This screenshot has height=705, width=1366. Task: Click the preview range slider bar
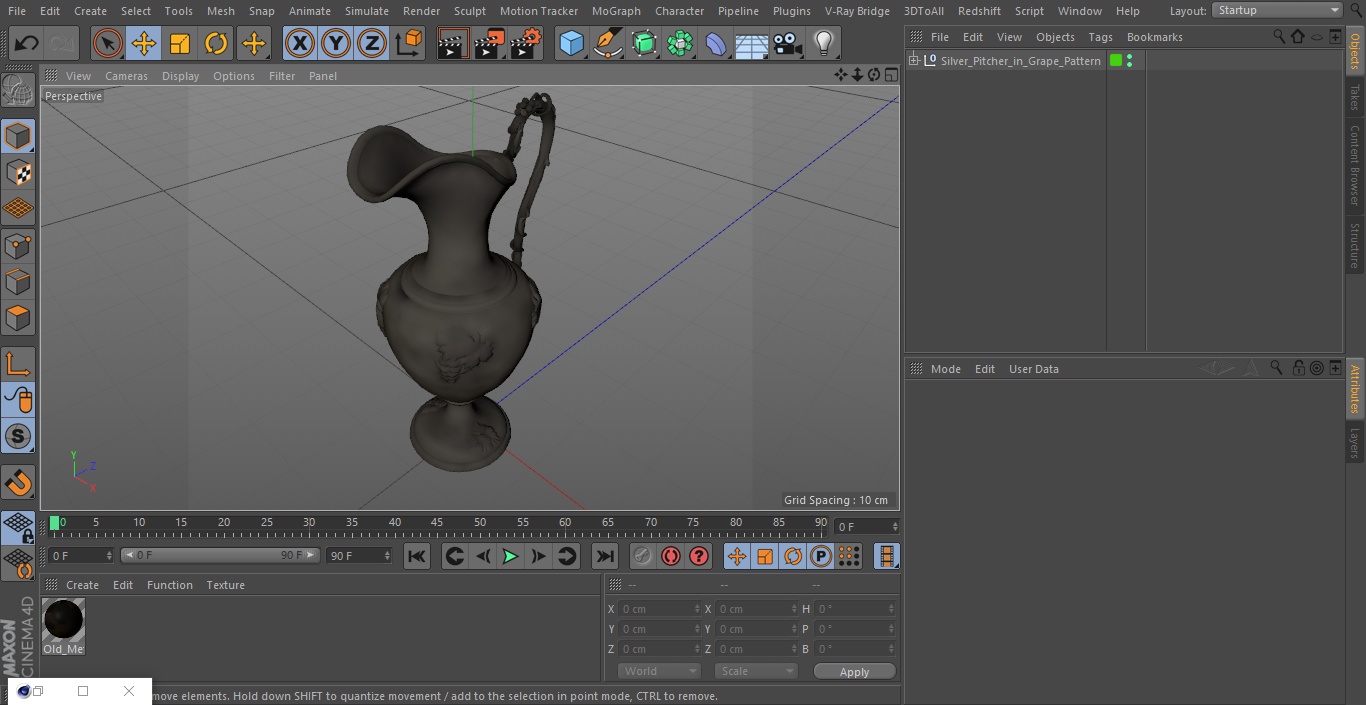(x=220, y=555)
